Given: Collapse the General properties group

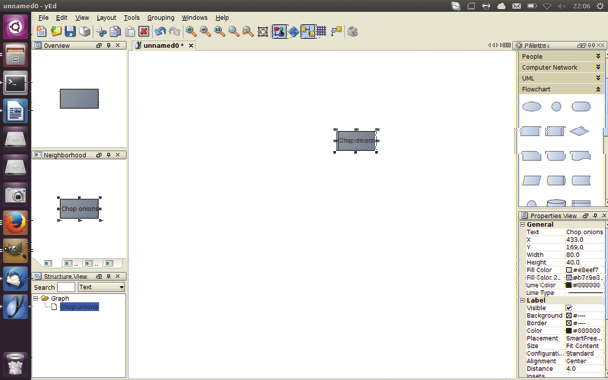Looking at the screenshot, I should click(522, 225).
